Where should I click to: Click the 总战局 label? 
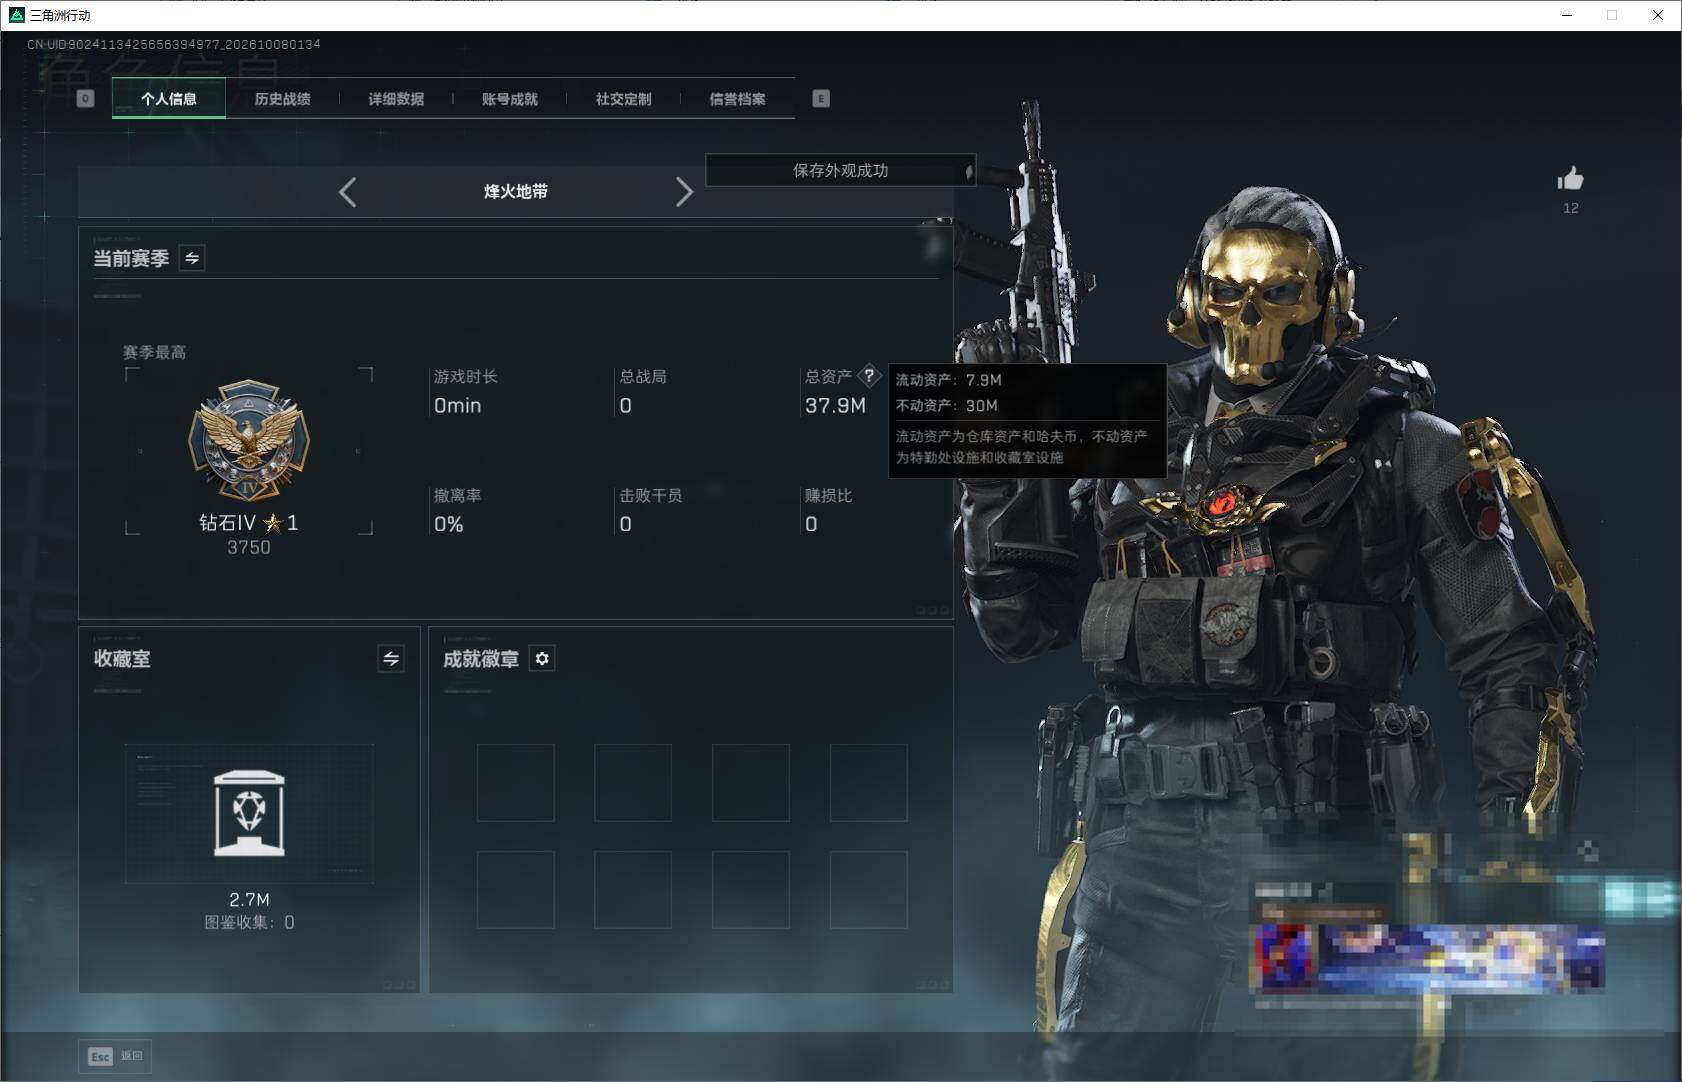point(642,376)
